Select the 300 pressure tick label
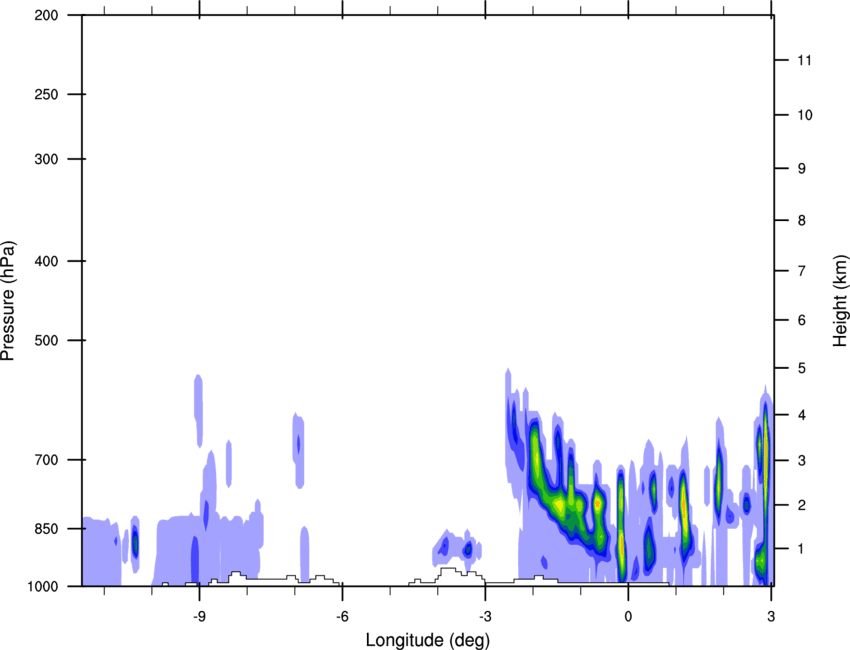This screenshot has height=650, width=850. click(x=47, y=159)
